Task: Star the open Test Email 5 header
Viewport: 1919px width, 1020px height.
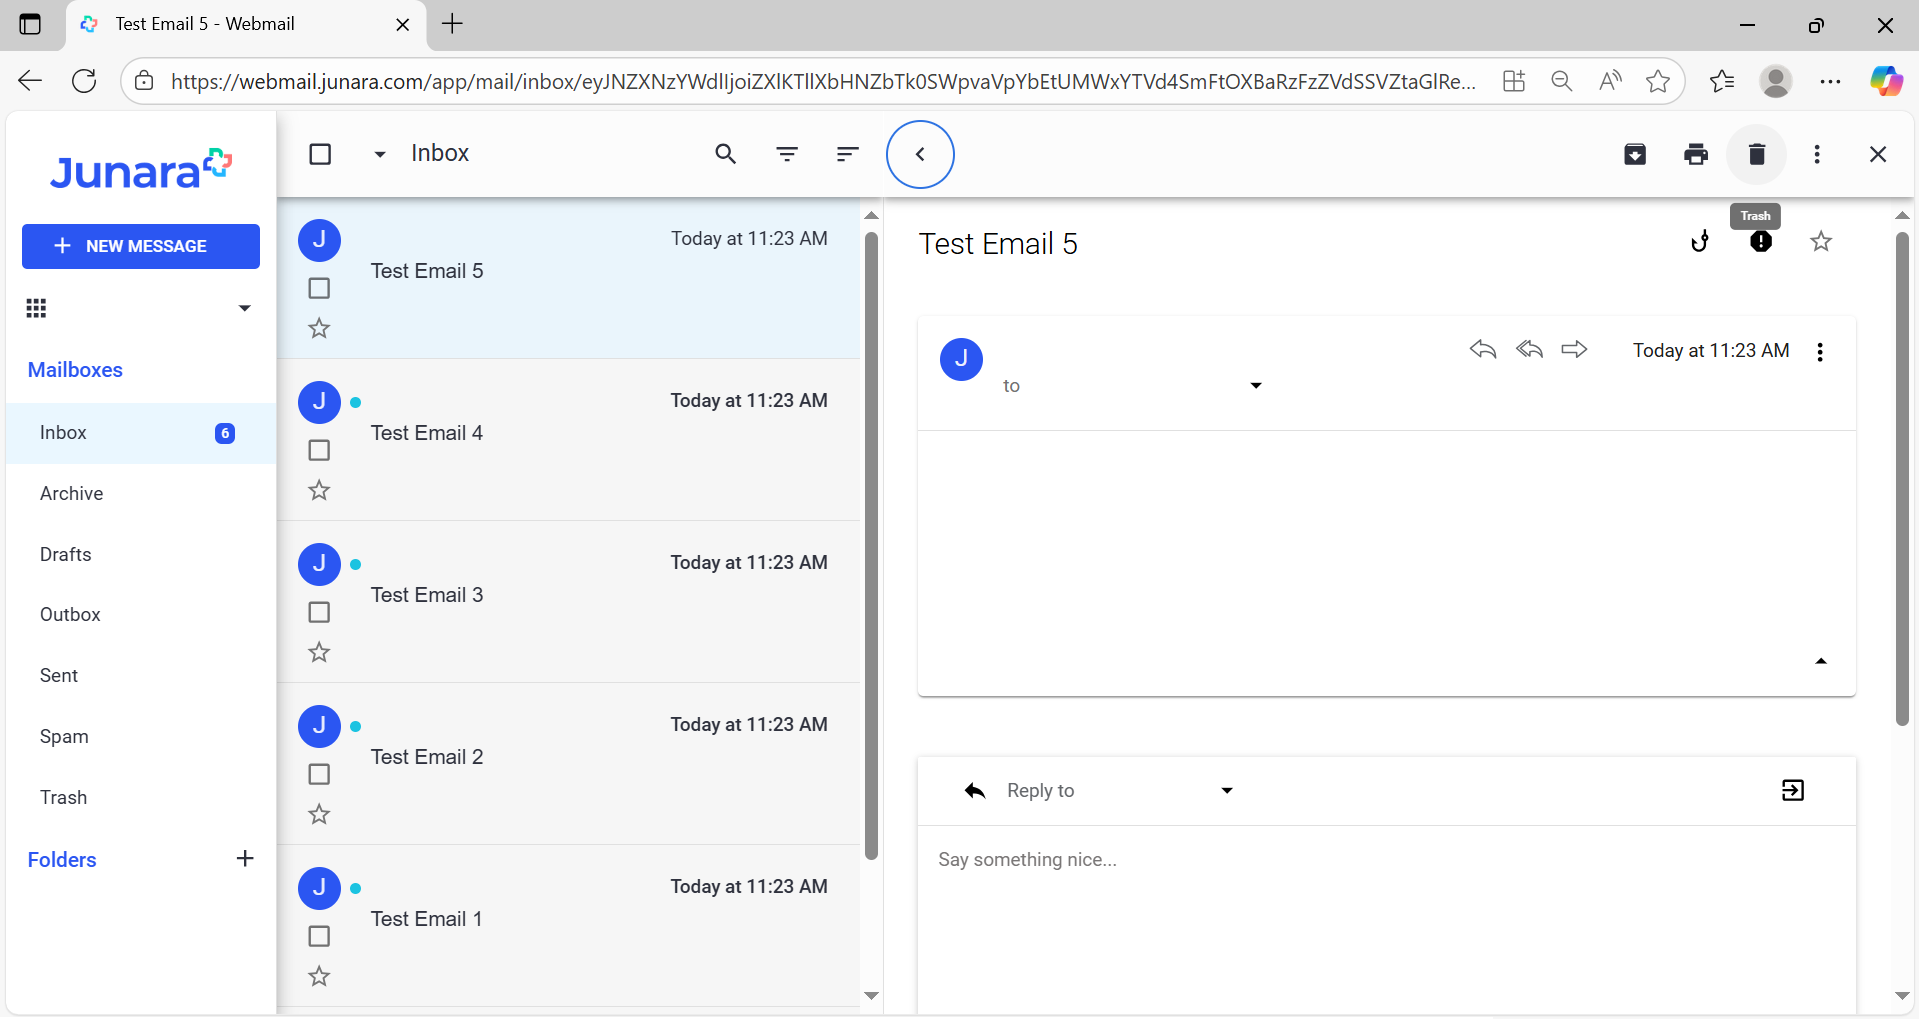Action: point(1821,242)
